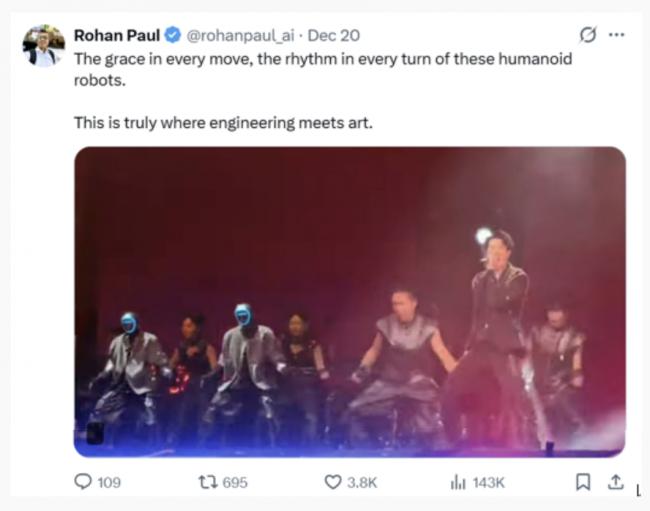Click the blue verified badge
This screenshot has height=511, width=650.
coord(173,36)
